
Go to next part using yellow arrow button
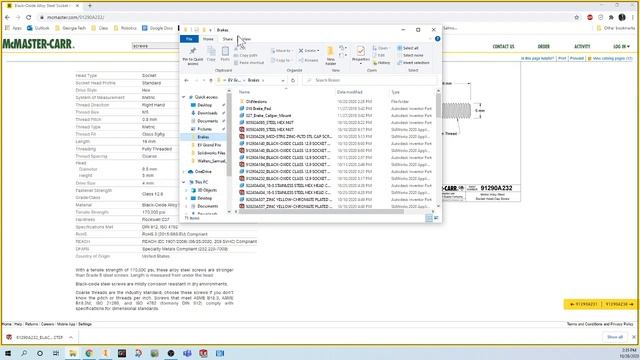click(x=619, y=304)
